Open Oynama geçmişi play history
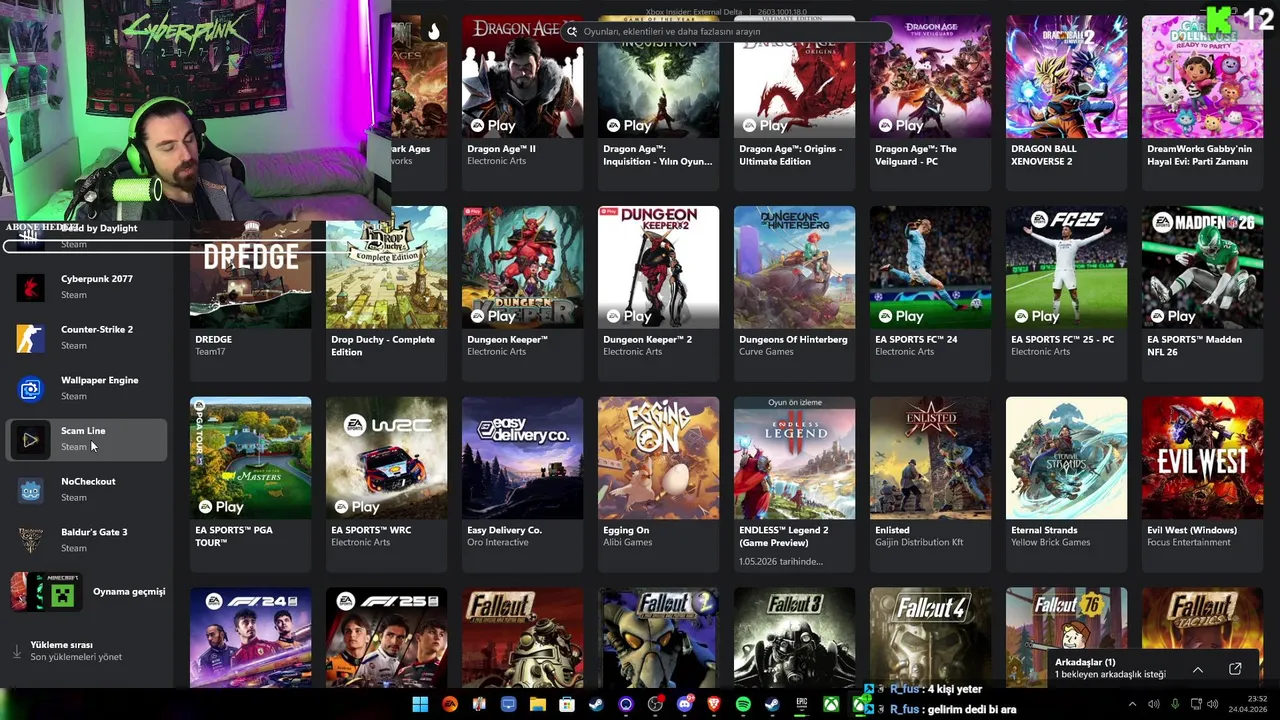The width and height of the screenshot is (1280, 720). point(87,592)
